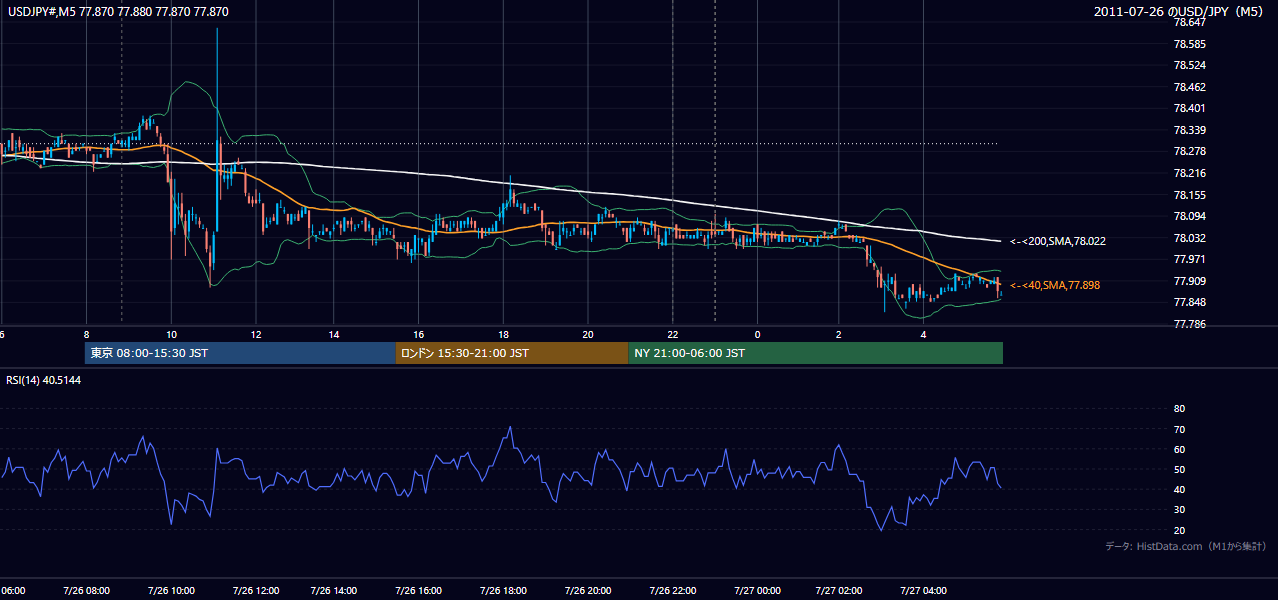Click hour marker 10 below price chart

(171, 334)
